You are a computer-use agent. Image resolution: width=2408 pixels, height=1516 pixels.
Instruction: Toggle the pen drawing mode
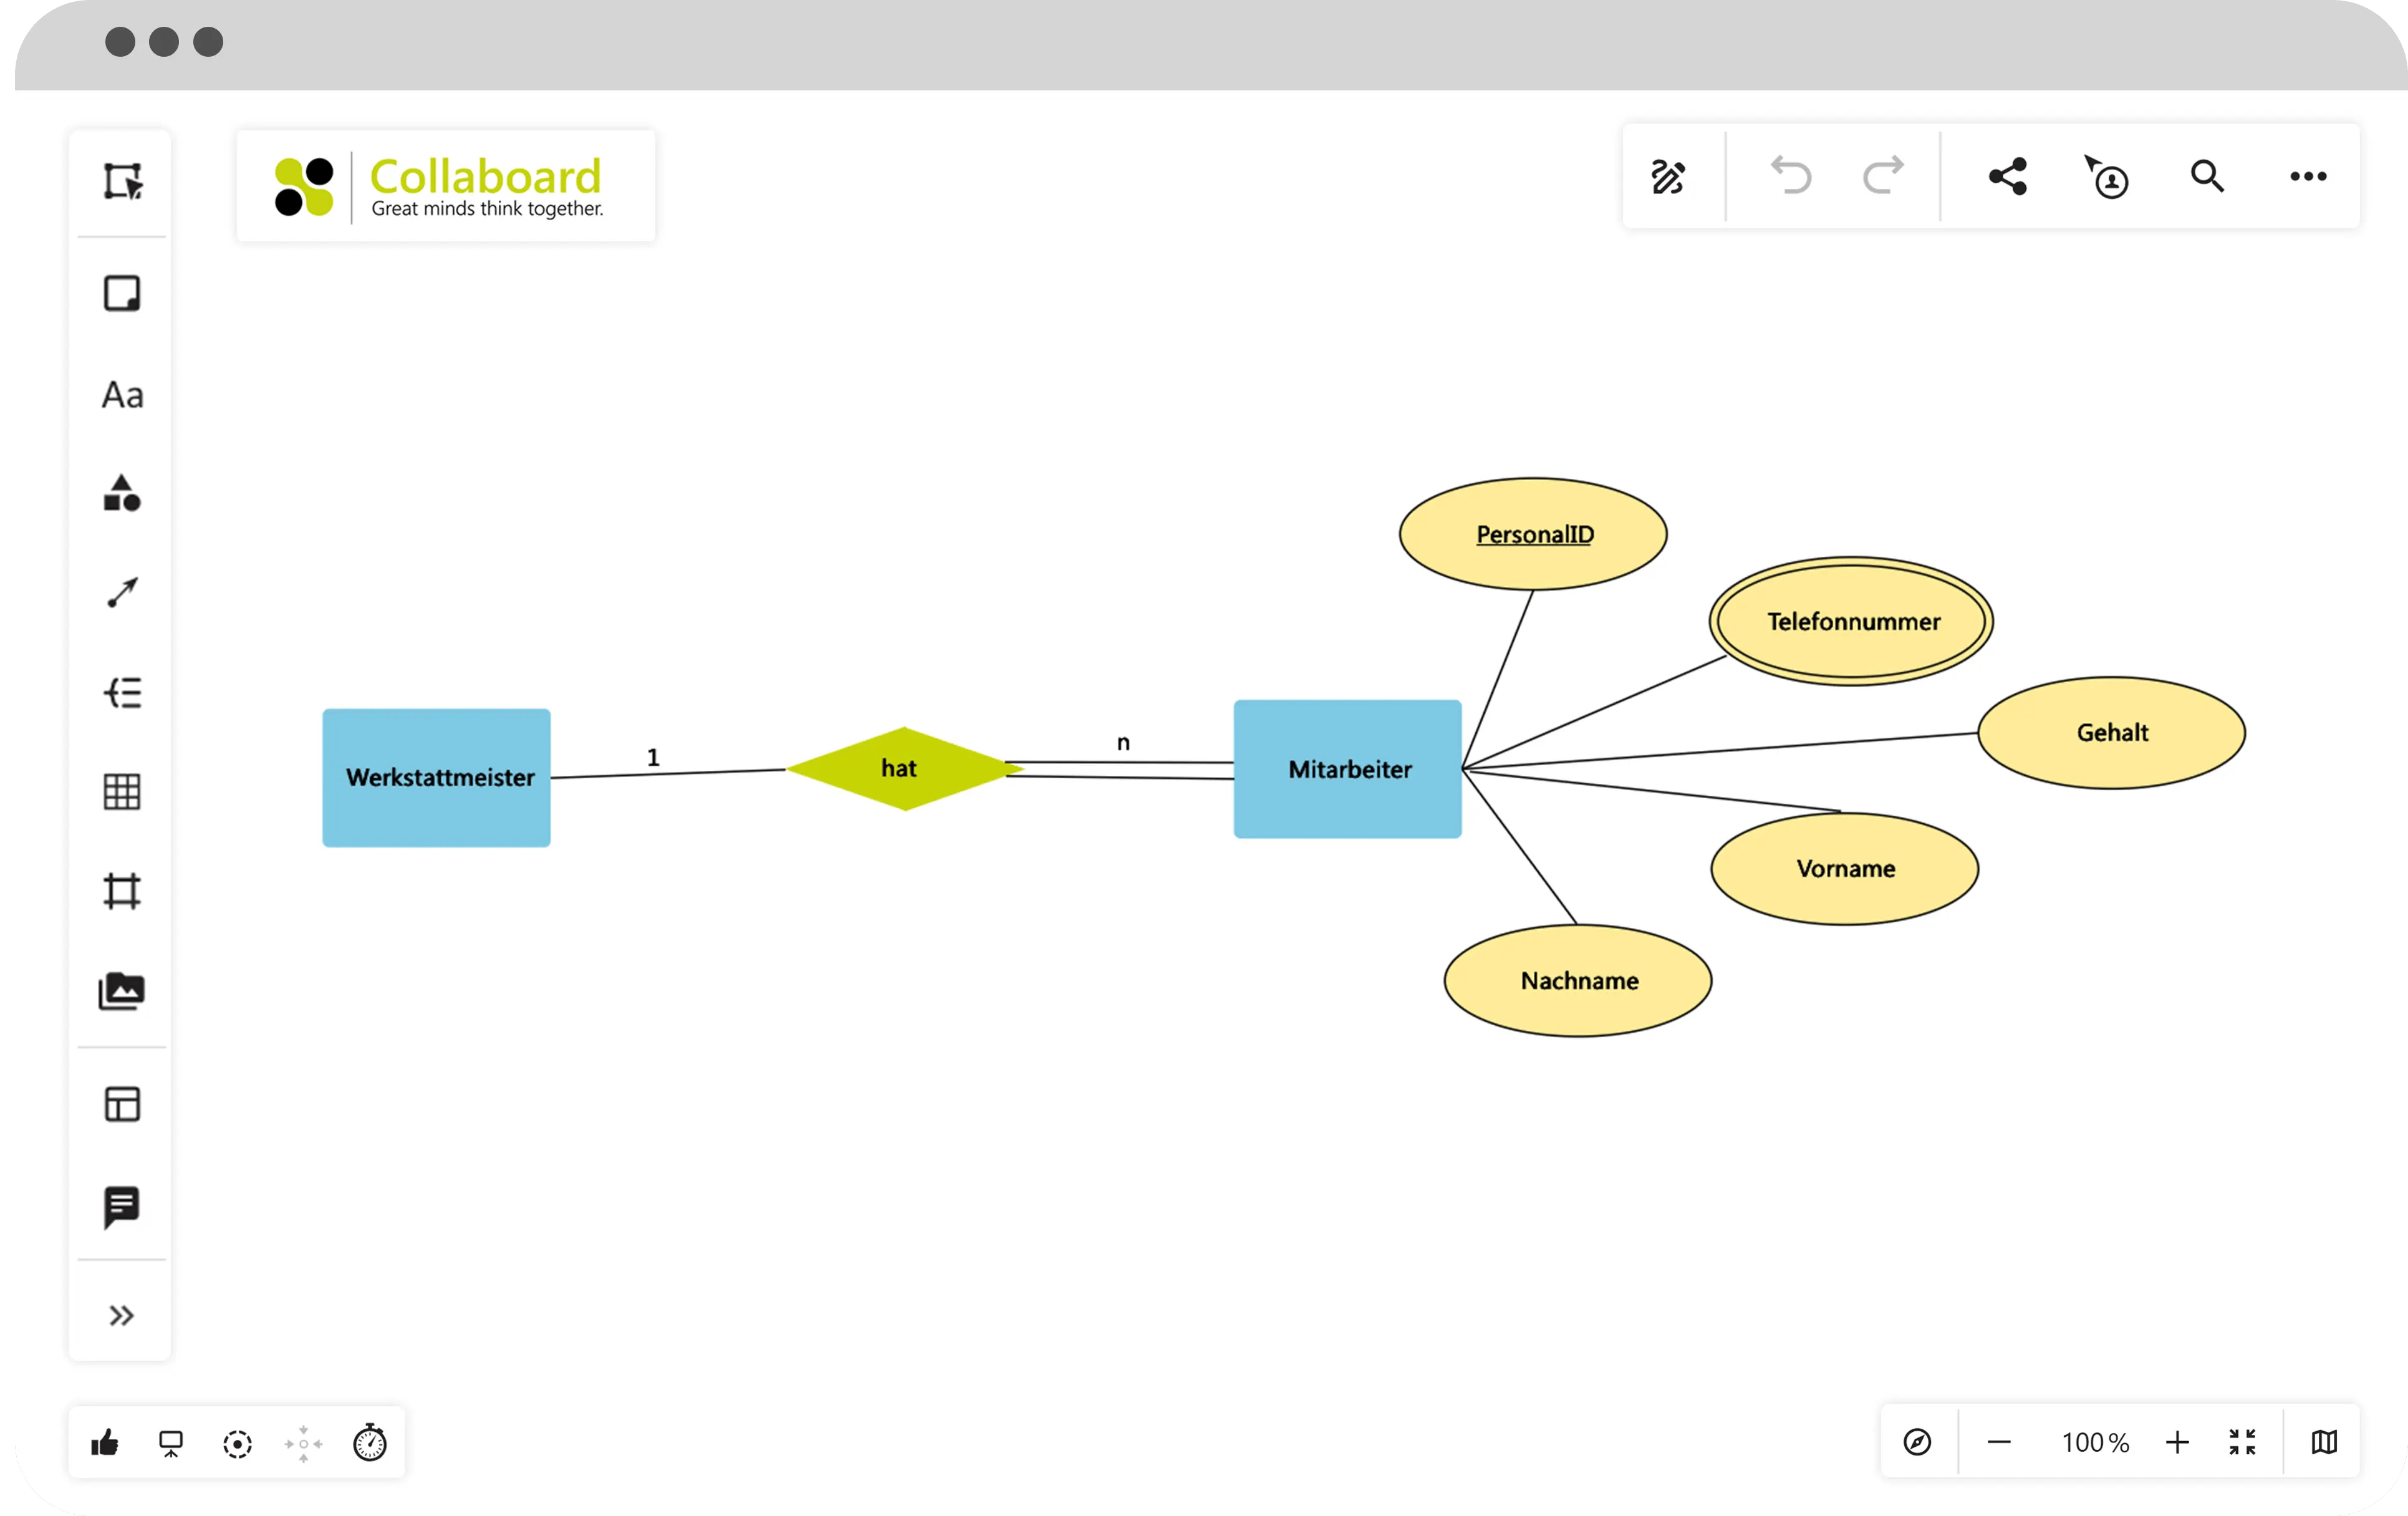click(1668, 177)
